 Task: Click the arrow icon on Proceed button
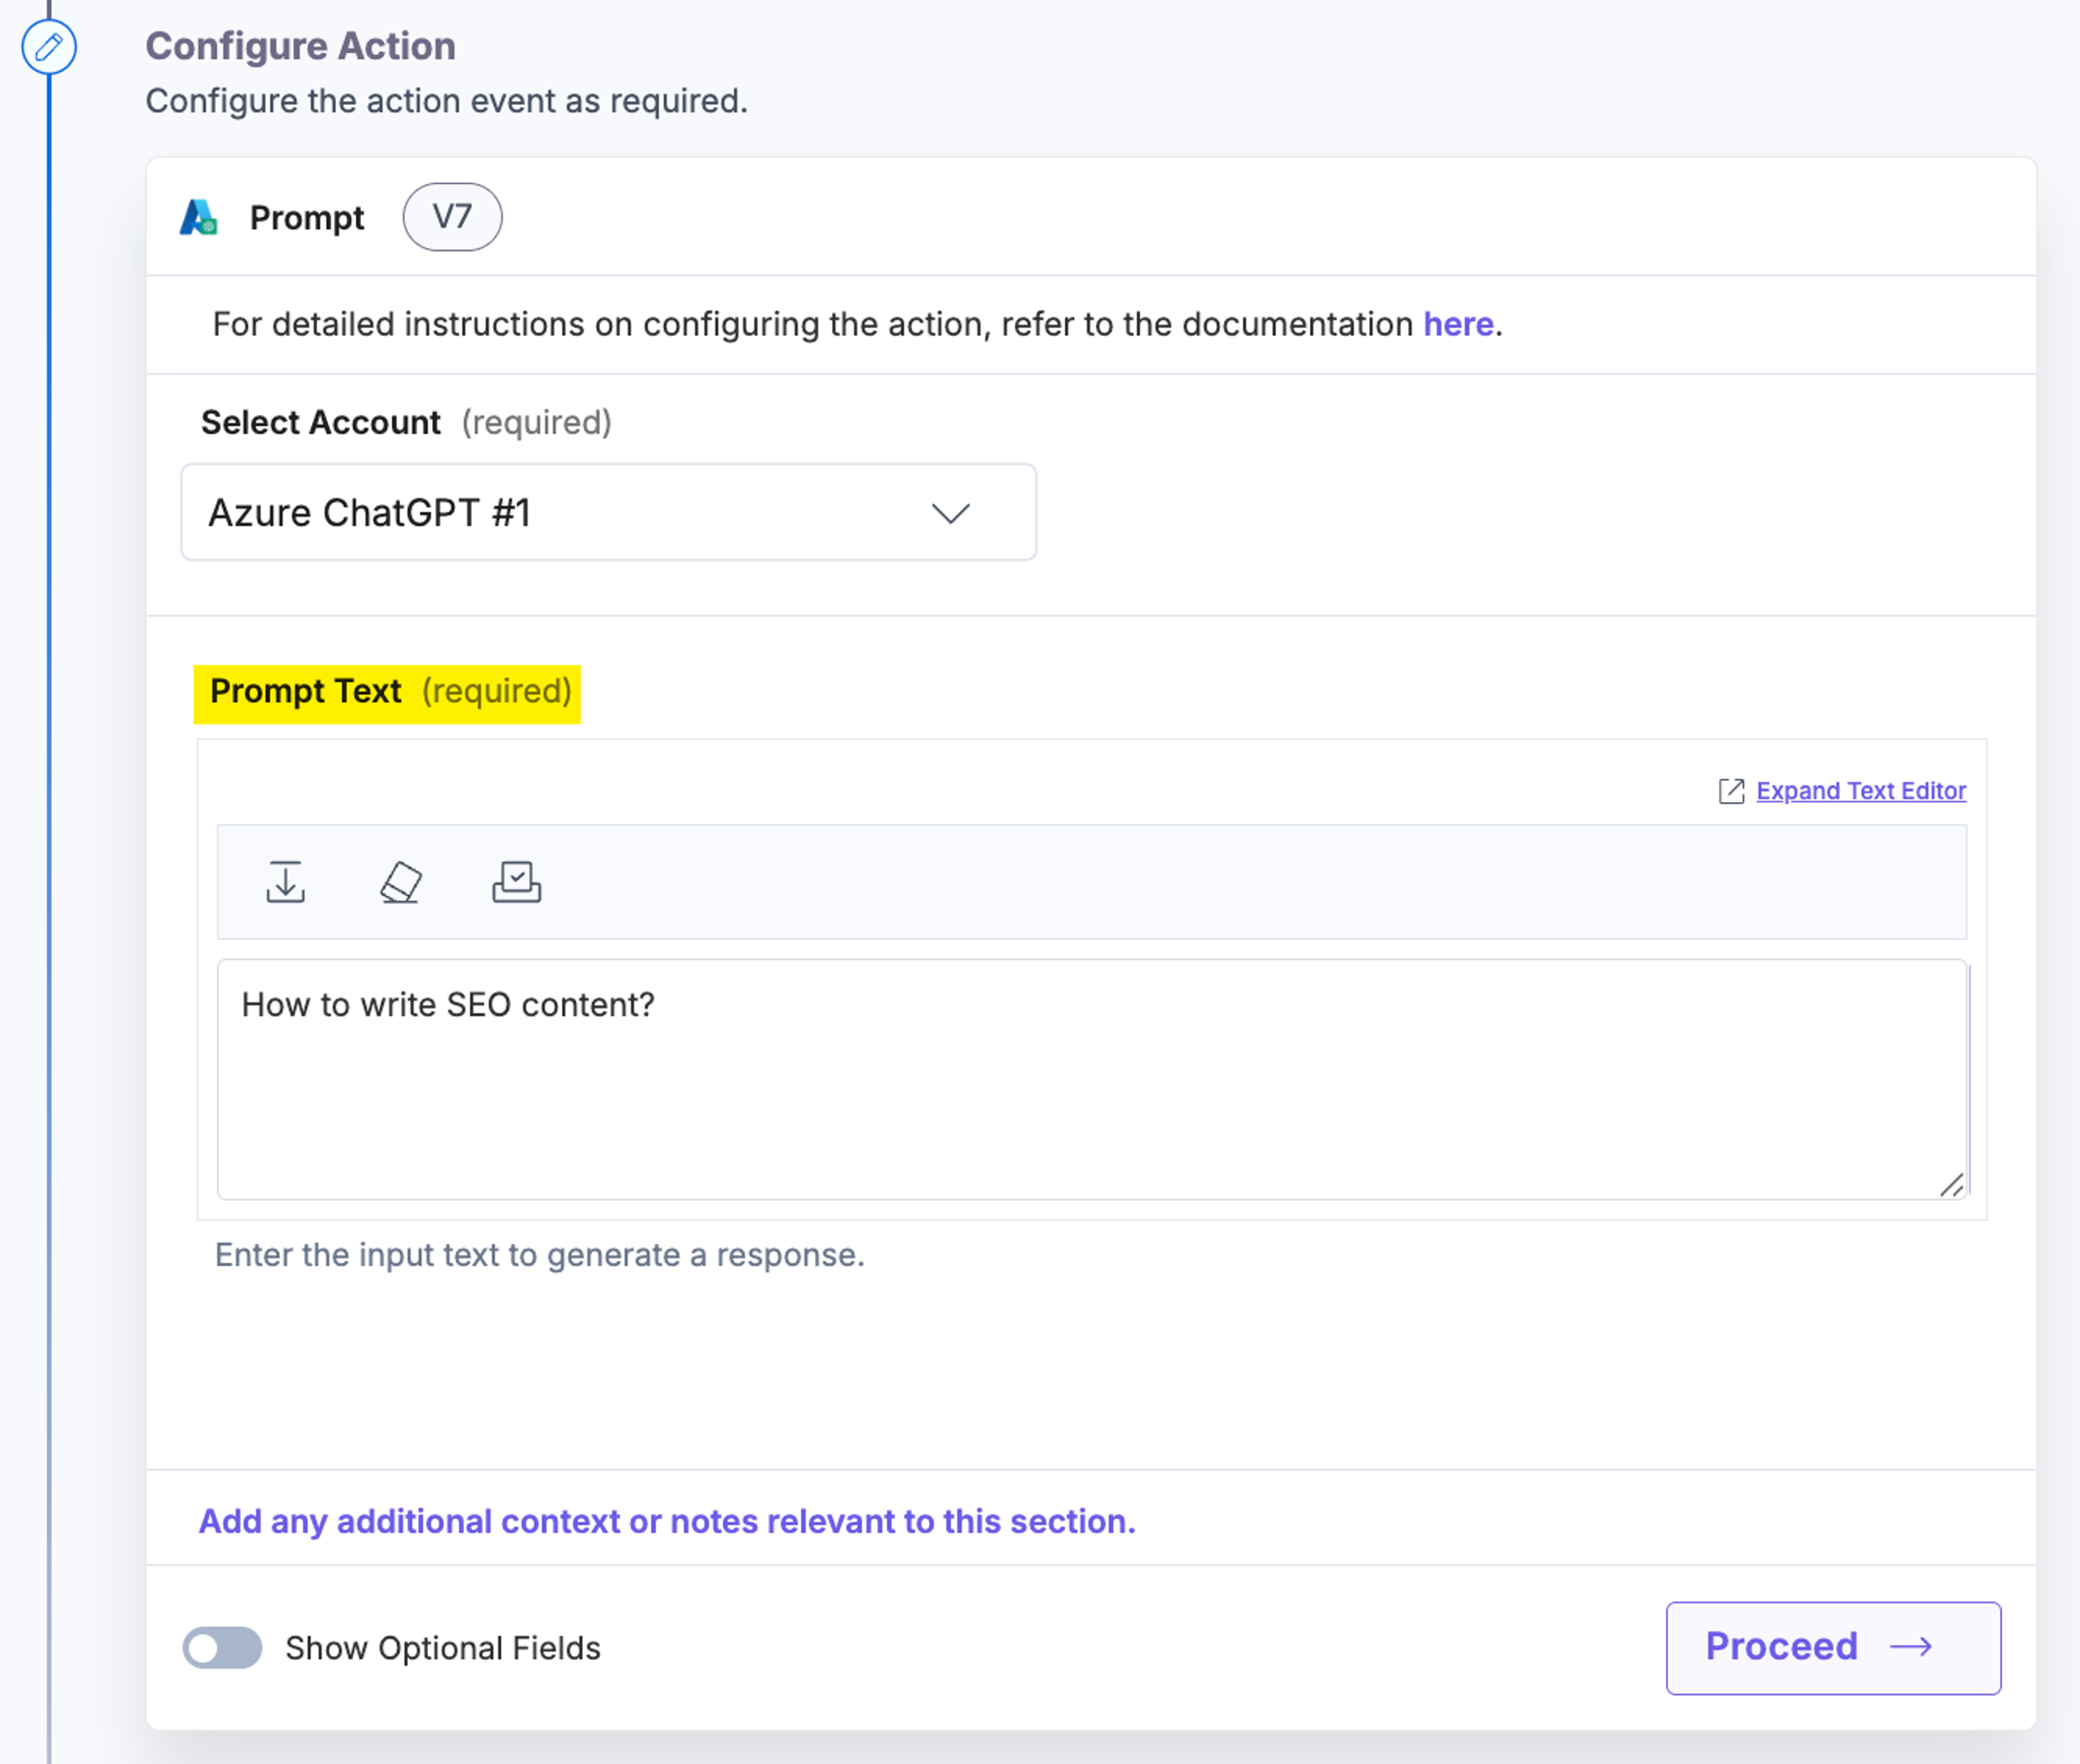[x=1911, y=1646]
